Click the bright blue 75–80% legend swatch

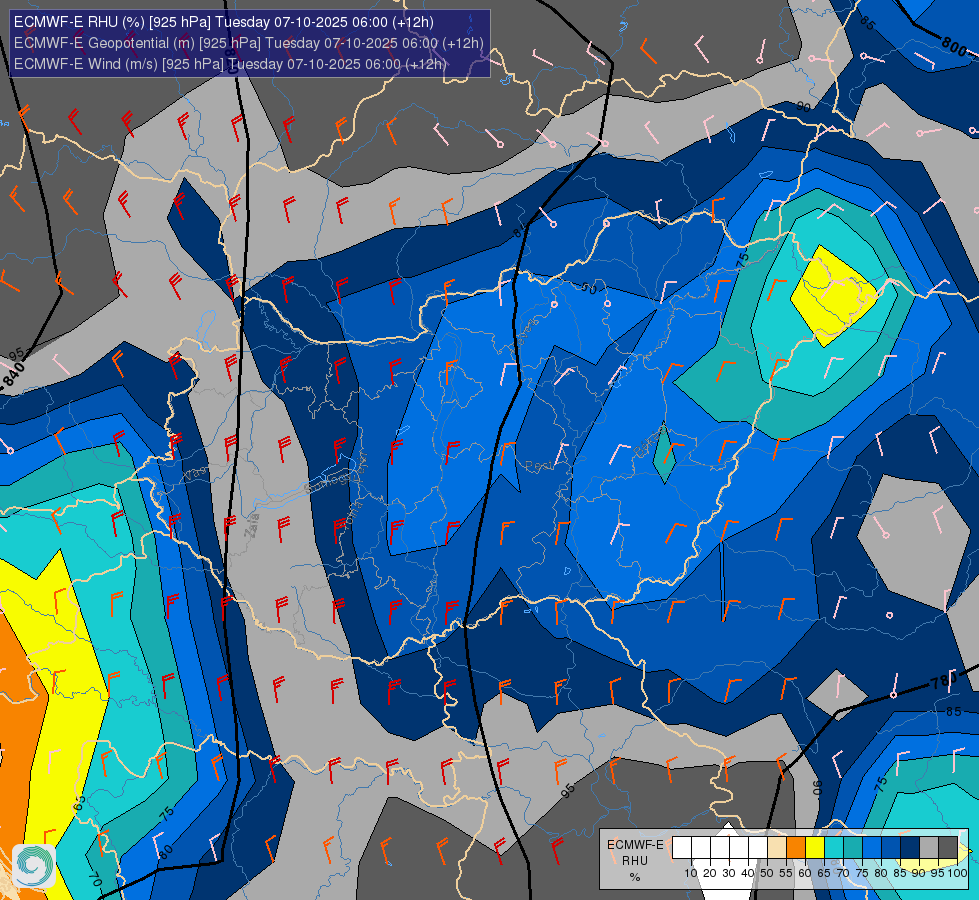(872, 848)
